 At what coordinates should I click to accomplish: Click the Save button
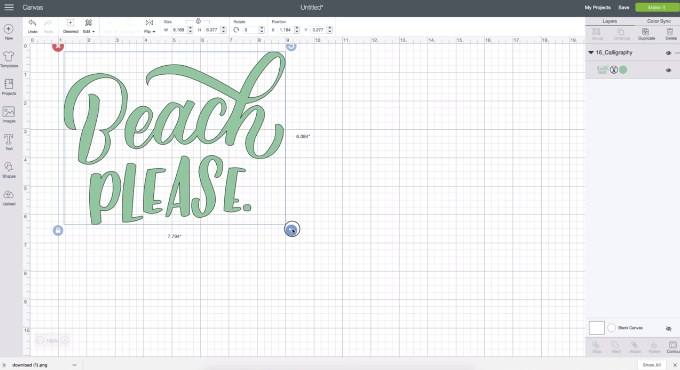point(624,7)
